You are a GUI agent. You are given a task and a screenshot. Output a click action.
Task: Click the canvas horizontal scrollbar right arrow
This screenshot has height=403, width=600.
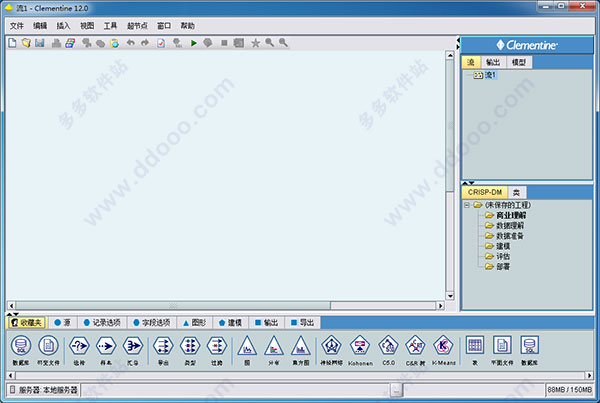[x=440, y=305]
